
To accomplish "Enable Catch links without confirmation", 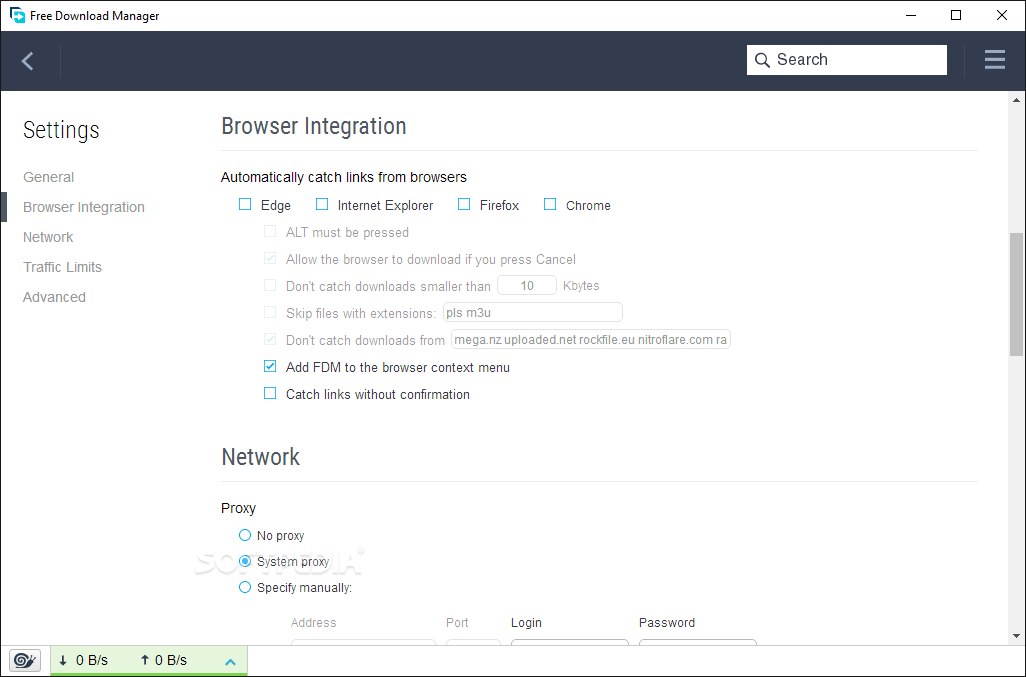I will coord(270,393).
